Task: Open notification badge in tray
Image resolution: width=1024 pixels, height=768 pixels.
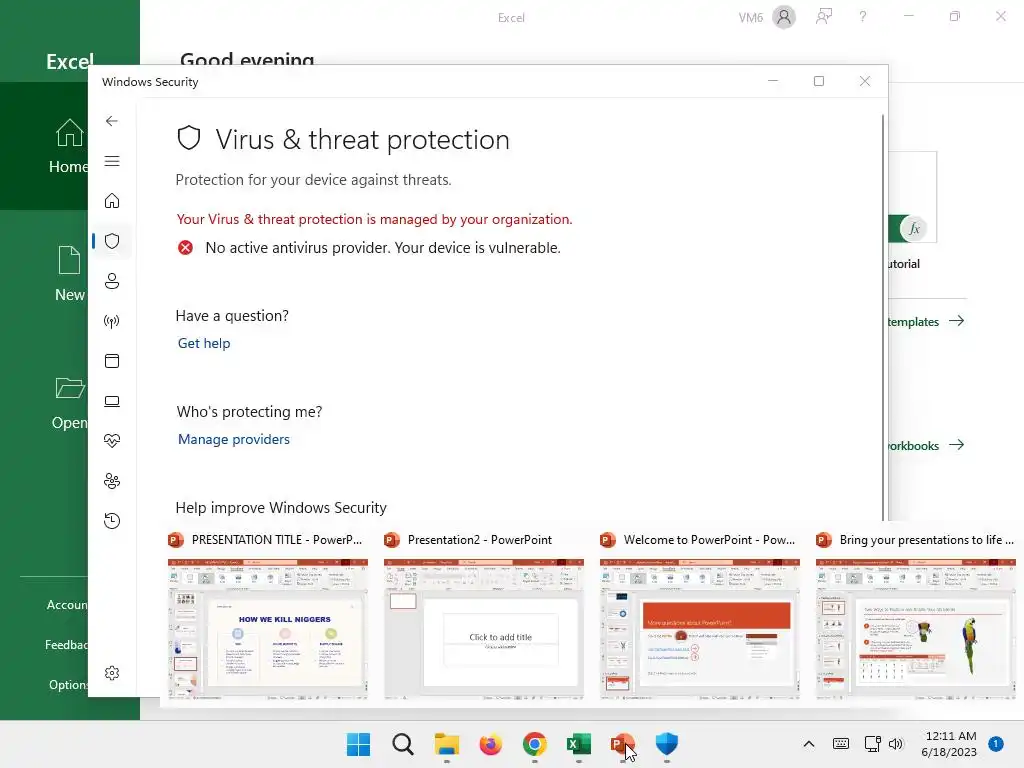Action: (x=996, y=744)
